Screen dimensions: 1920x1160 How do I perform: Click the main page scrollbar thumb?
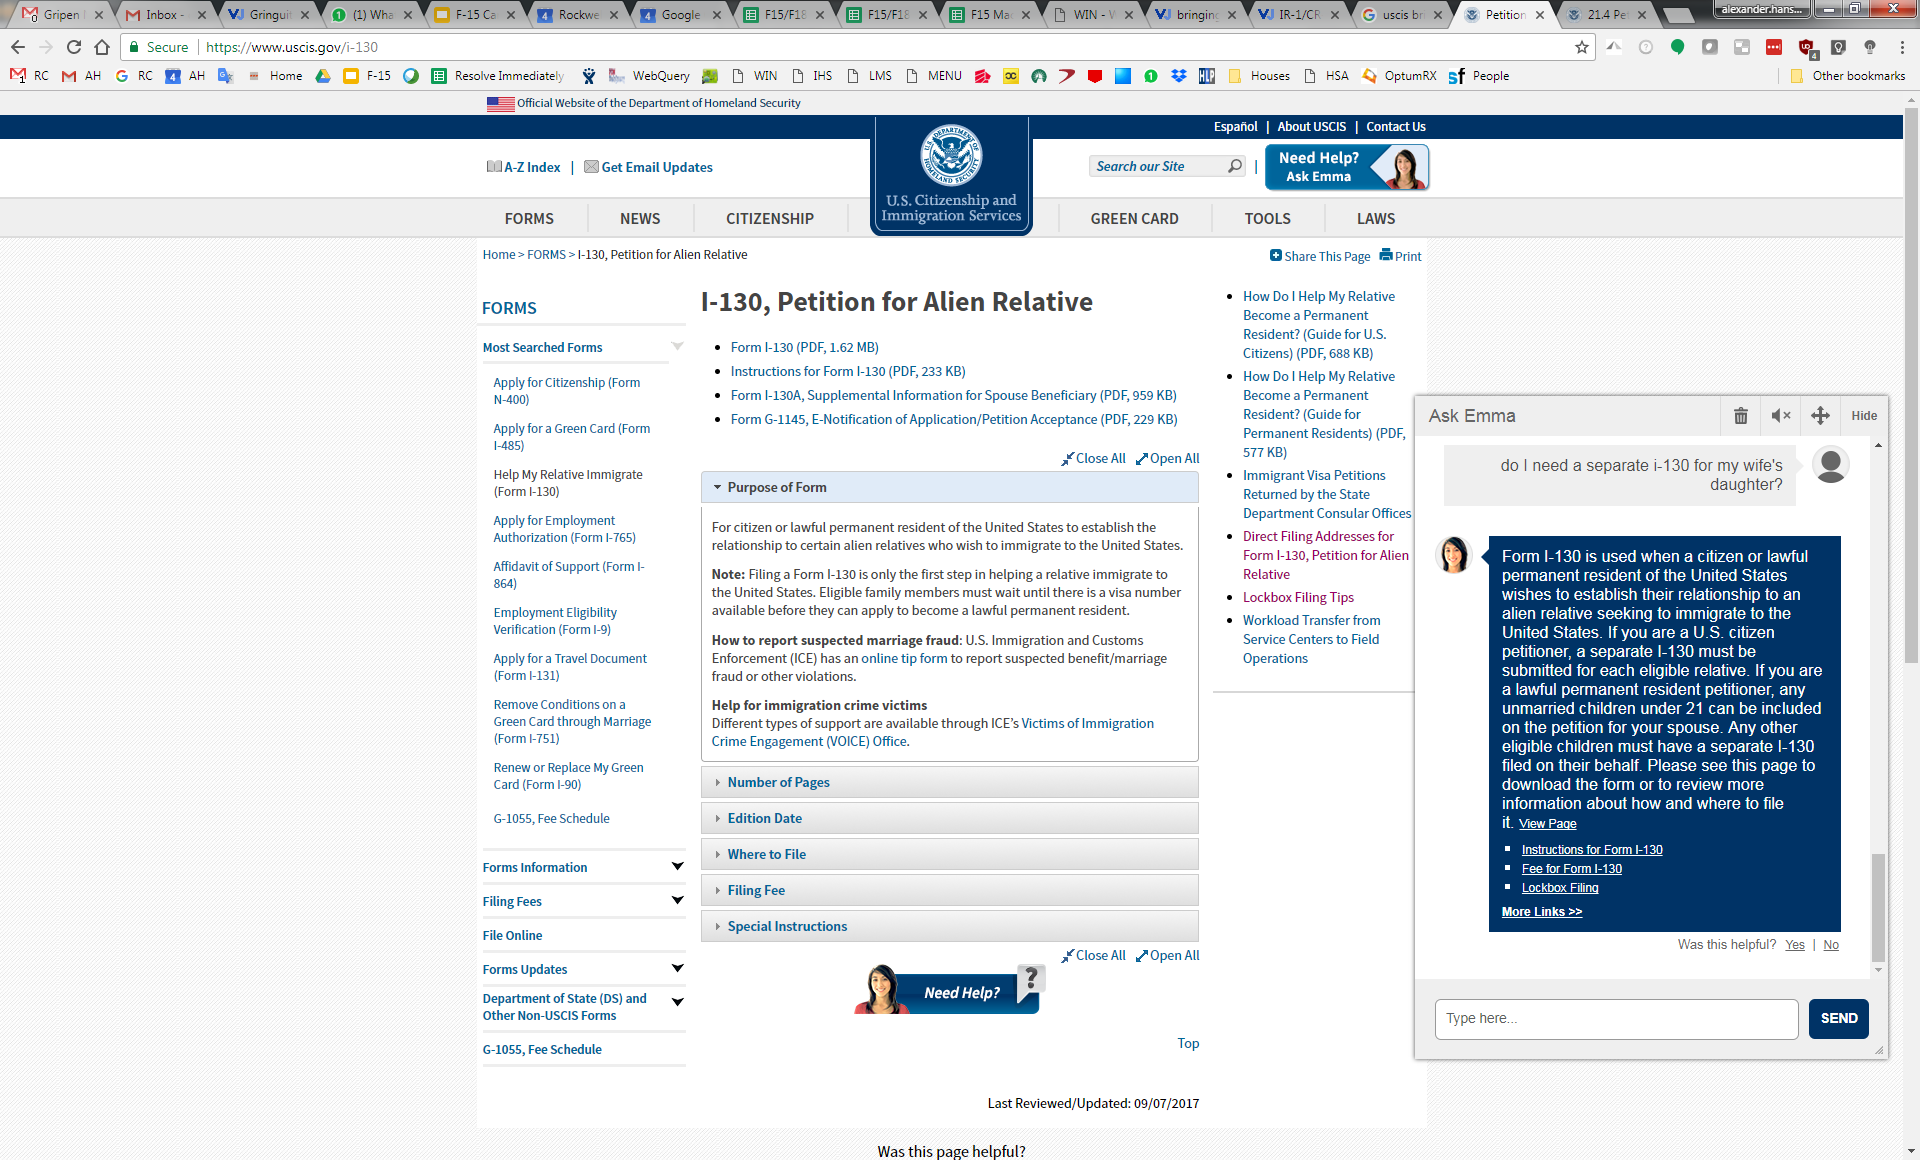coord(1911,385)
